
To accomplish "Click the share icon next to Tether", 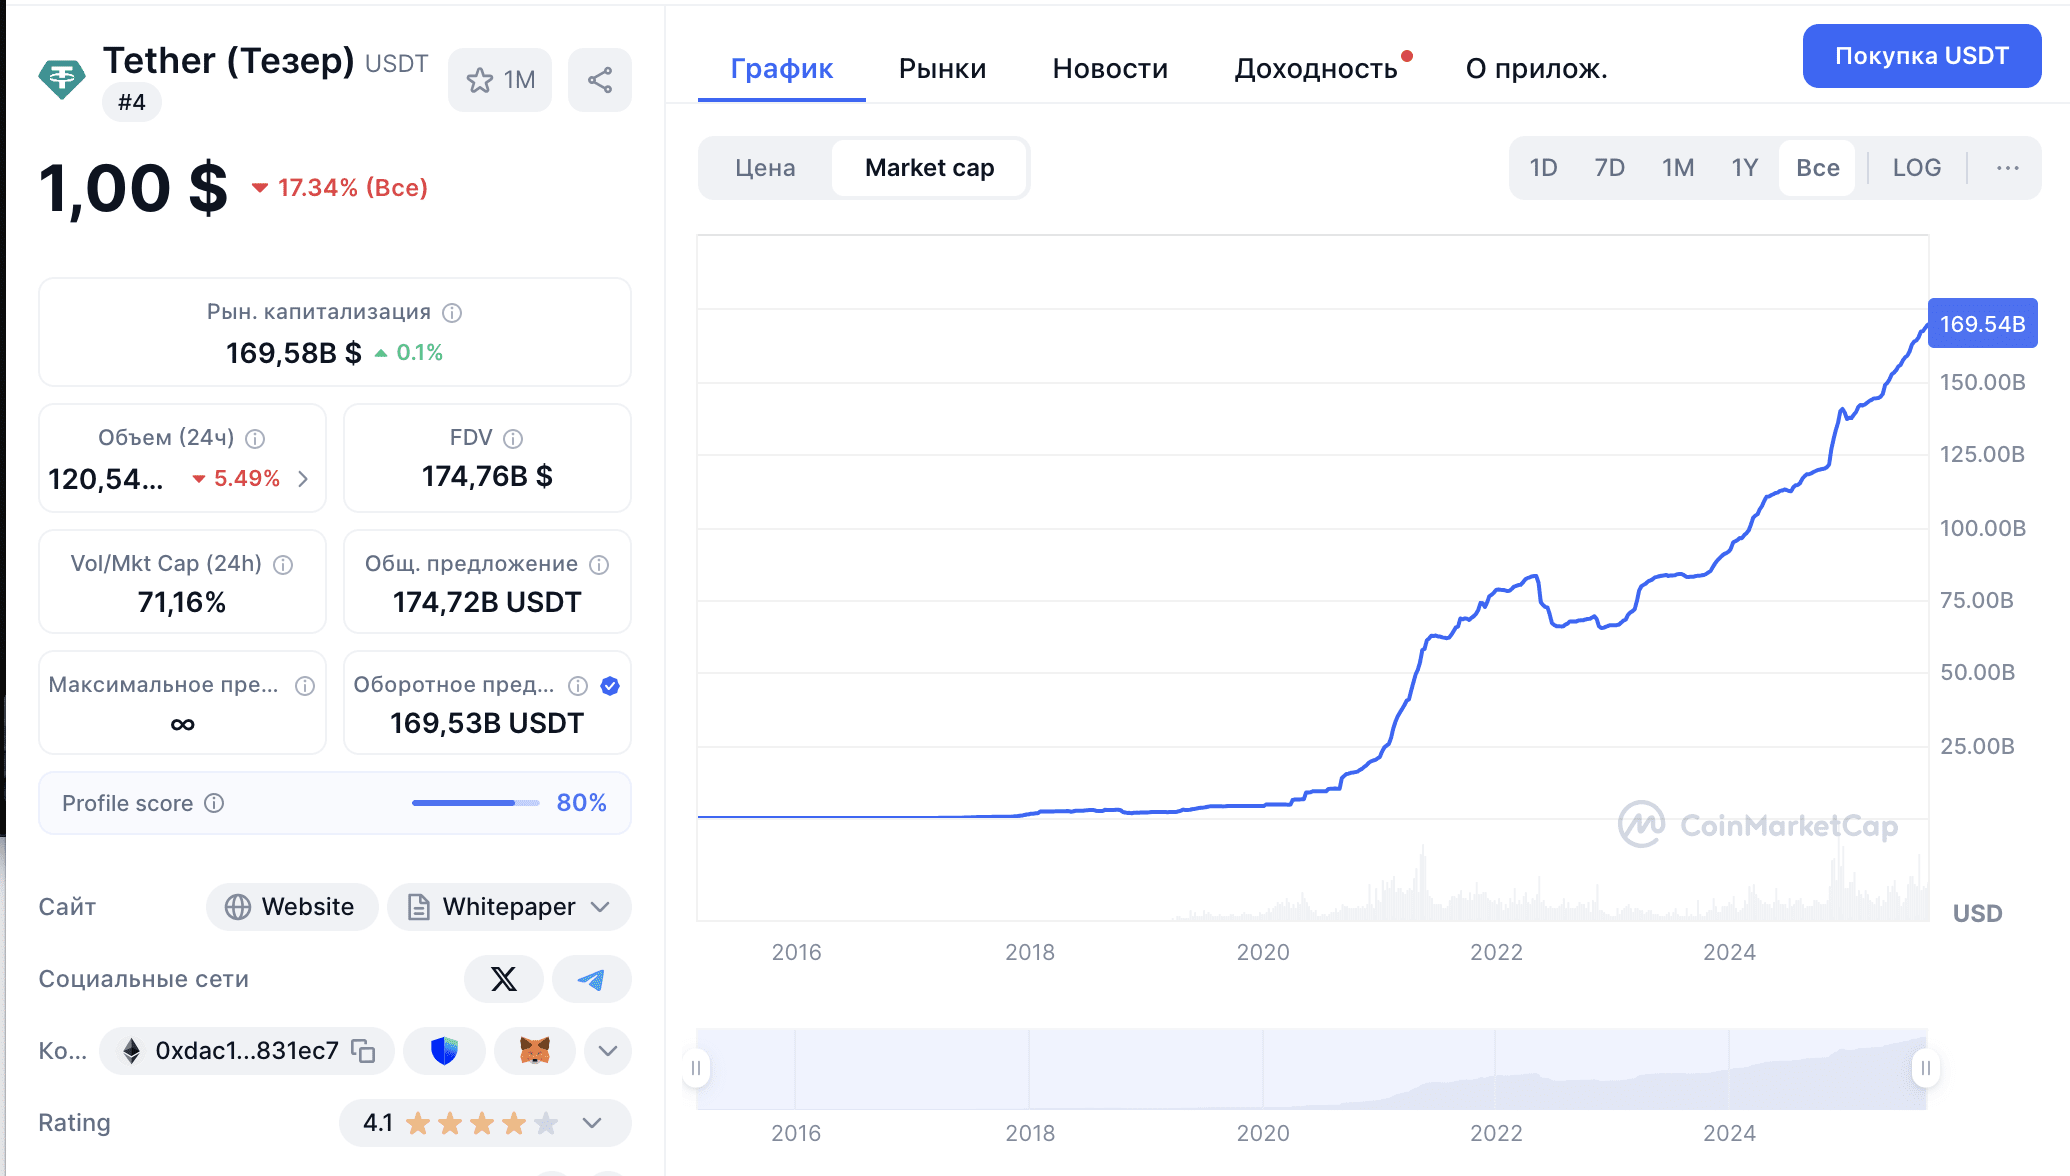I will coord(599,80).
